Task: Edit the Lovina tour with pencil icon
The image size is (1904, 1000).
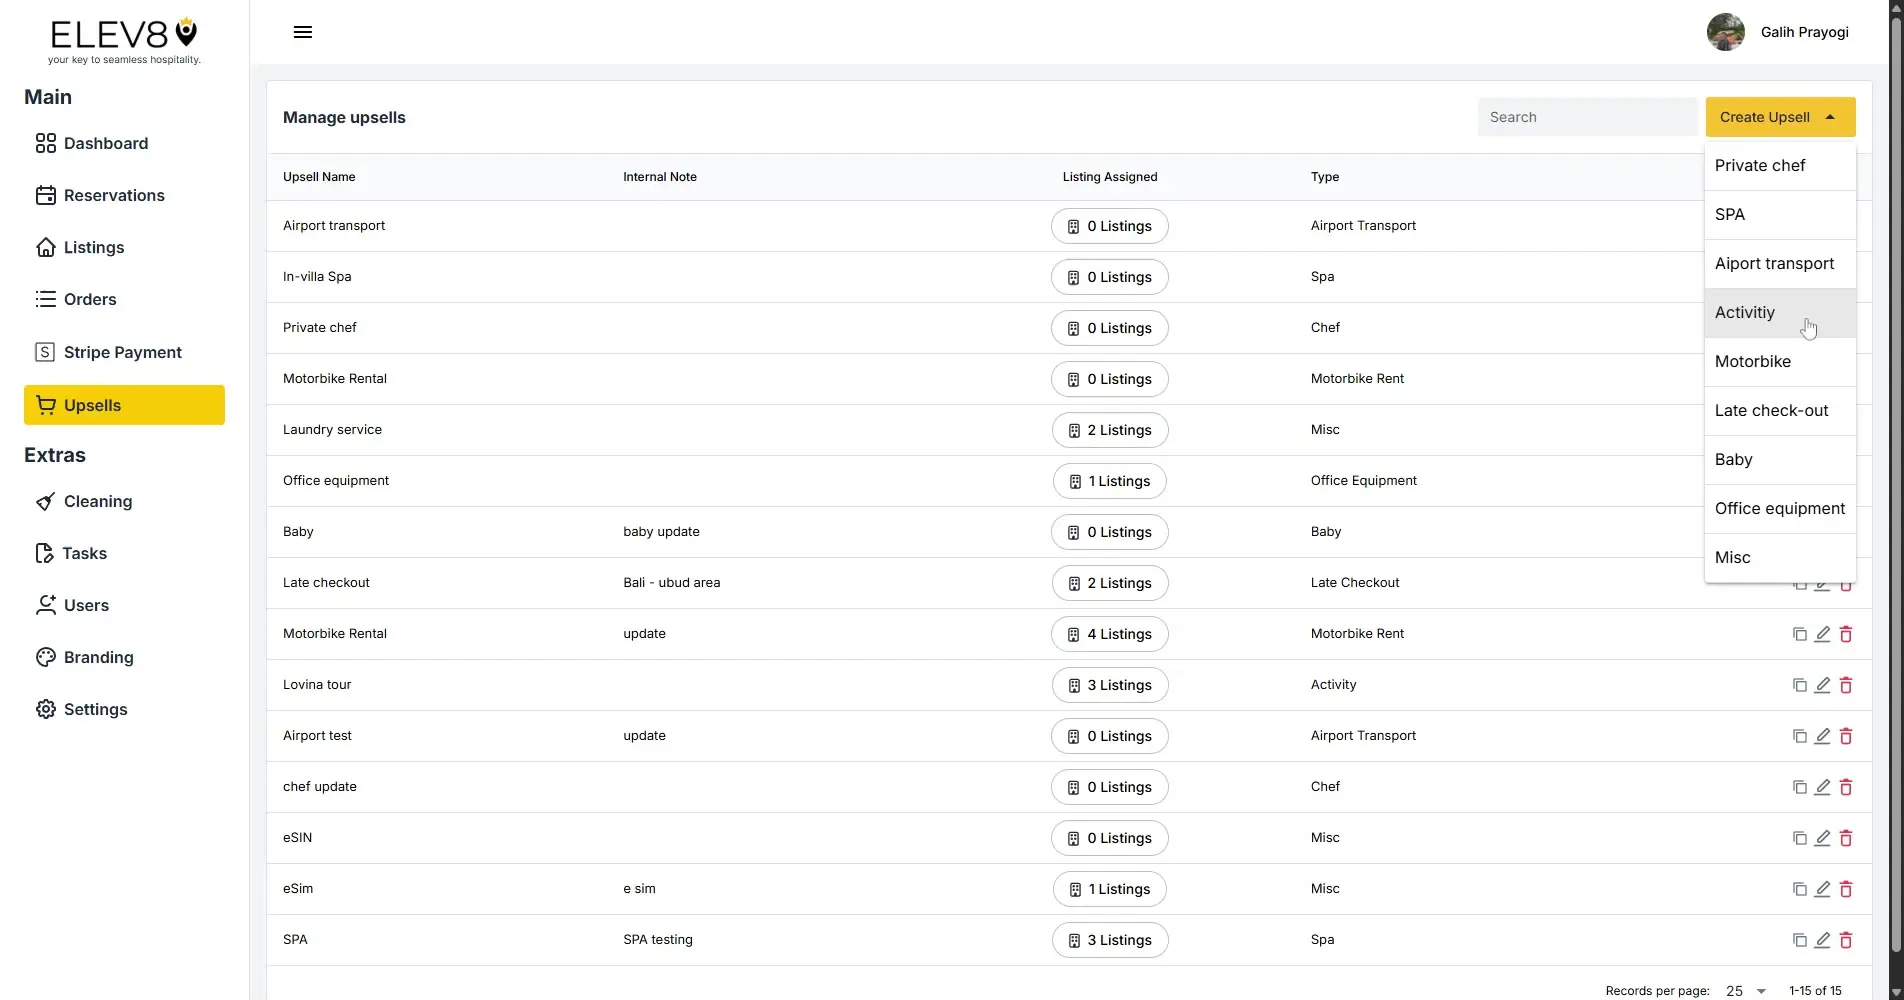Action: [1822, 685]
